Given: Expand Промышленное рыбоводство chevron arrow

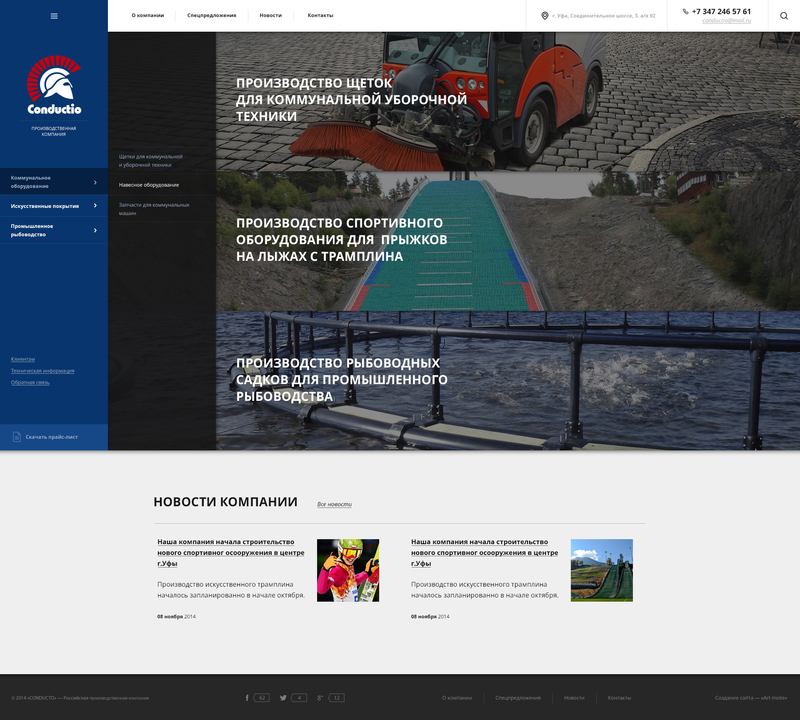Looking at the screenshot, I should pos(95,230).
